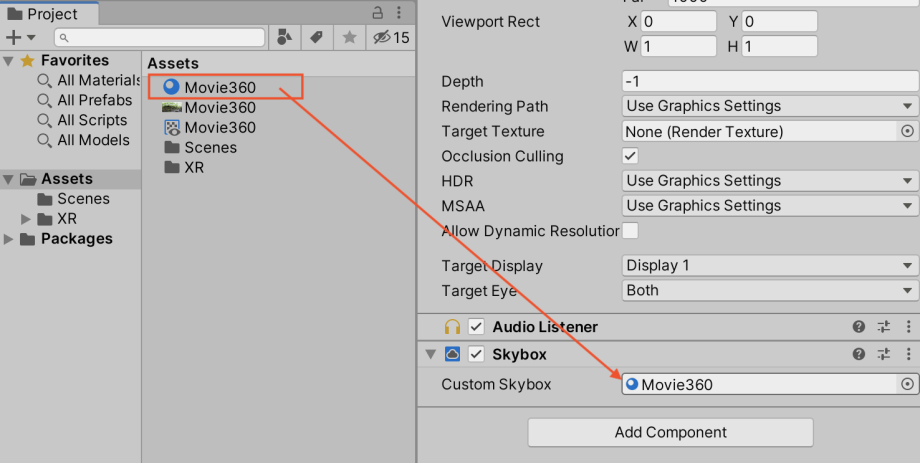Click the Add Component button
920x463 pixels.
coord(670,433)
